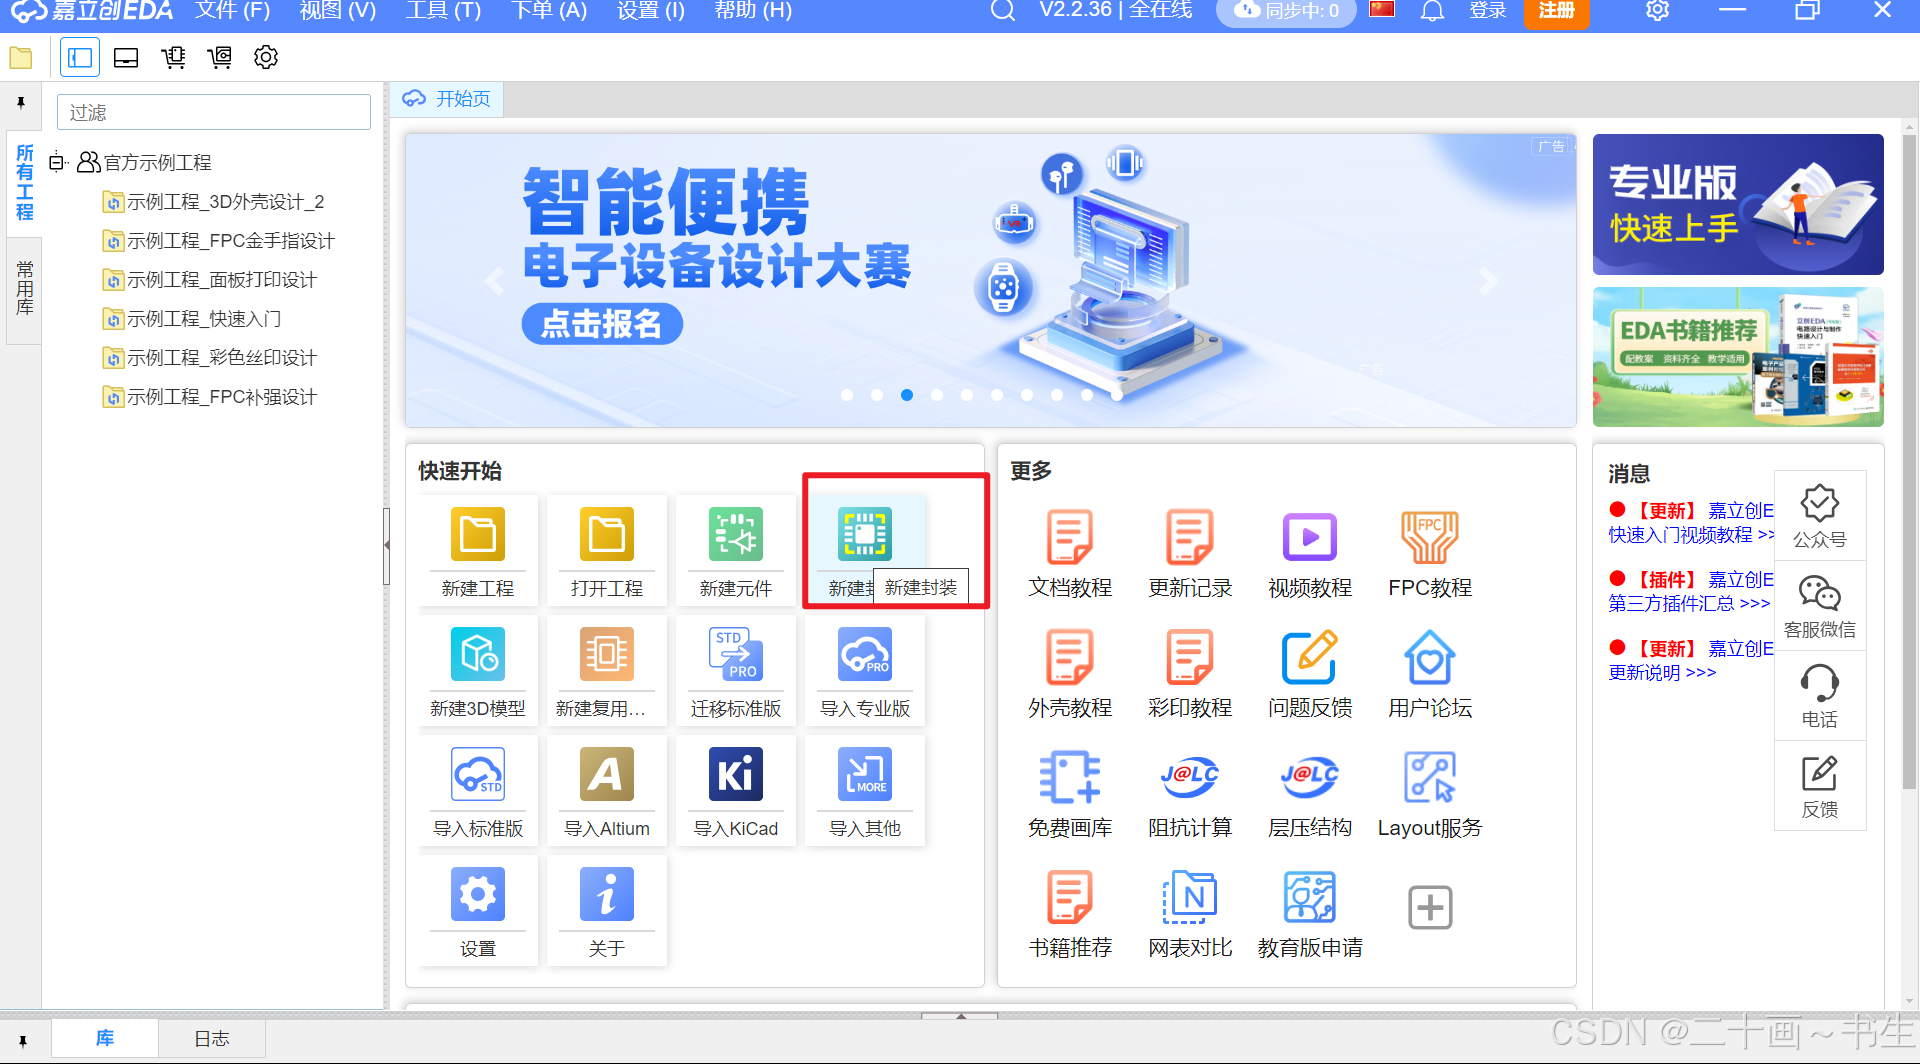Open 更新说明 >>> link
Screen dimensions: 1920x1064
(x=1662, y=673)
